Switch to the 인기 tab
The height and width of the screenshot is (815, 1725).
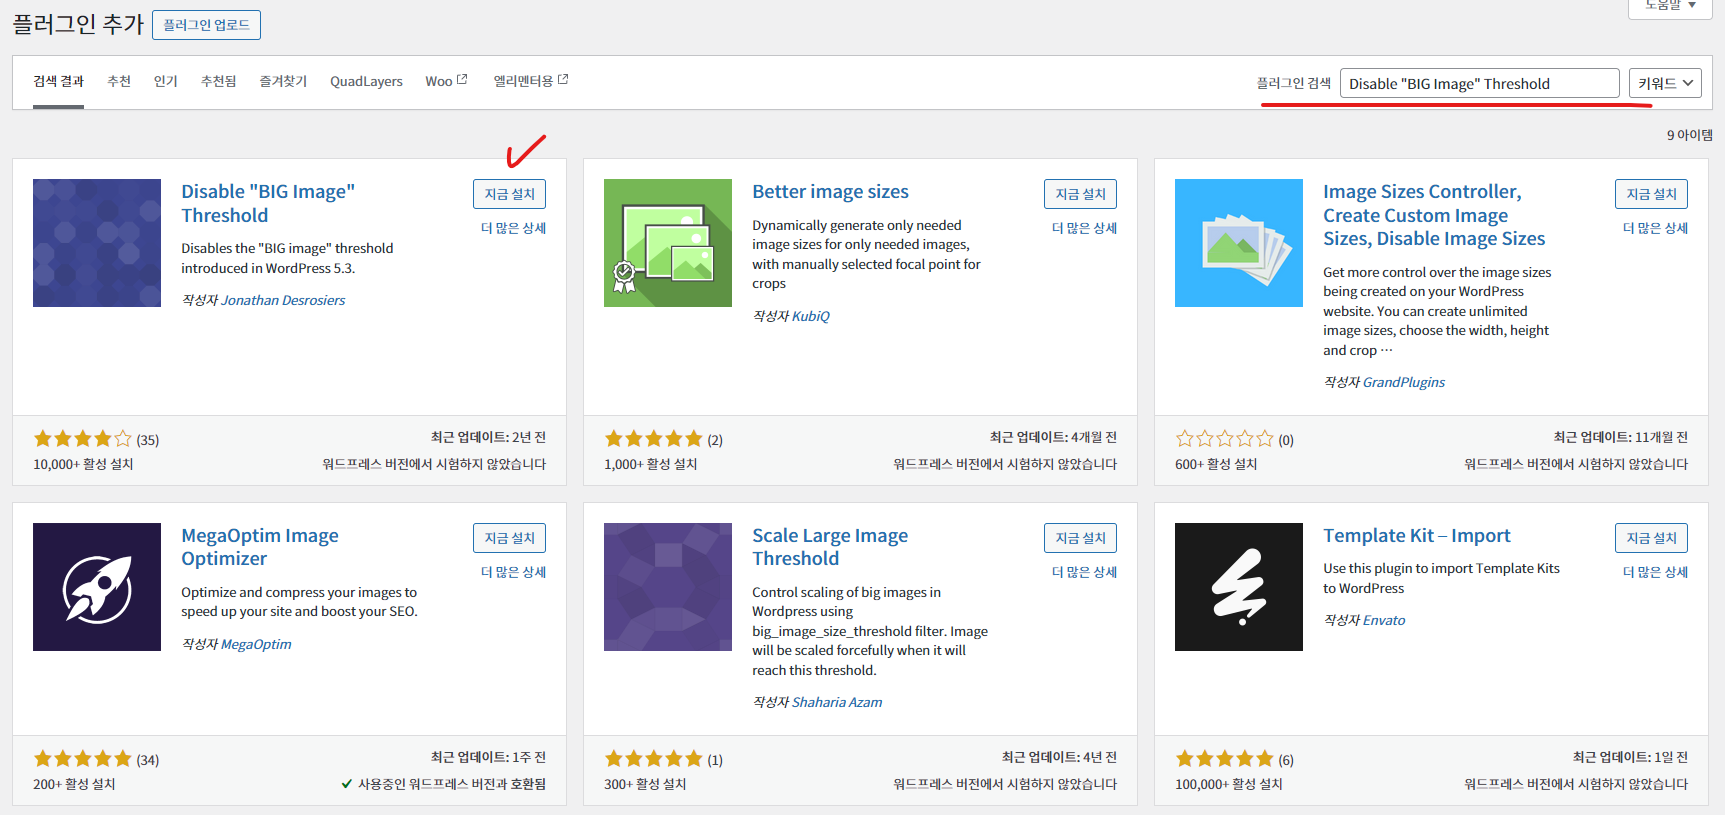pos(166,81)
